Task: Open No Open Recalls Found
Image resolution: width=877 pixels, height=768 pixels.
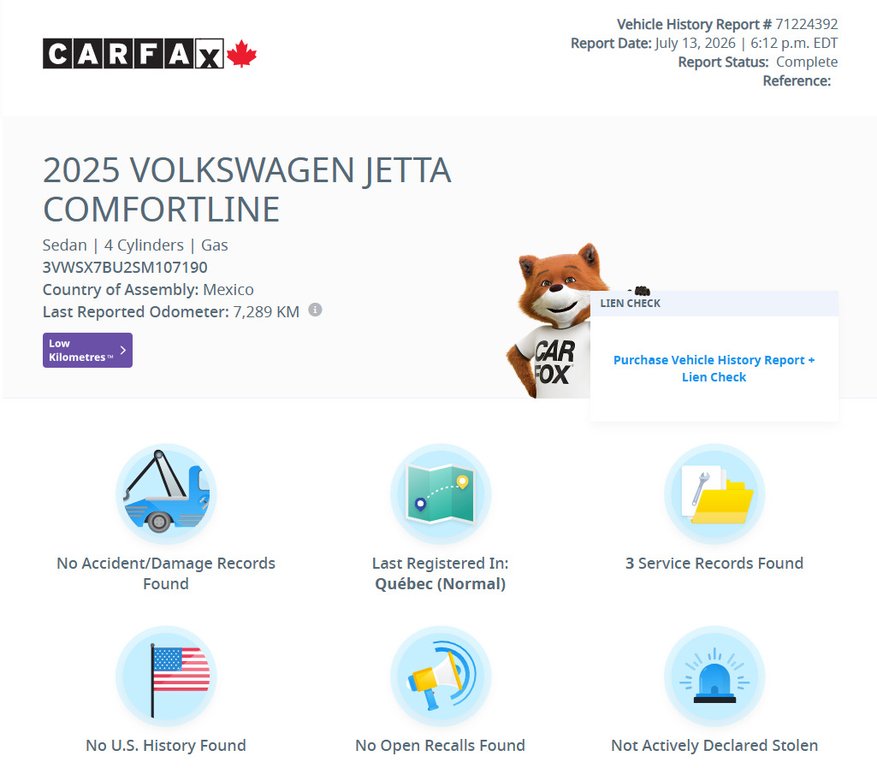Action: pos(440,745)
